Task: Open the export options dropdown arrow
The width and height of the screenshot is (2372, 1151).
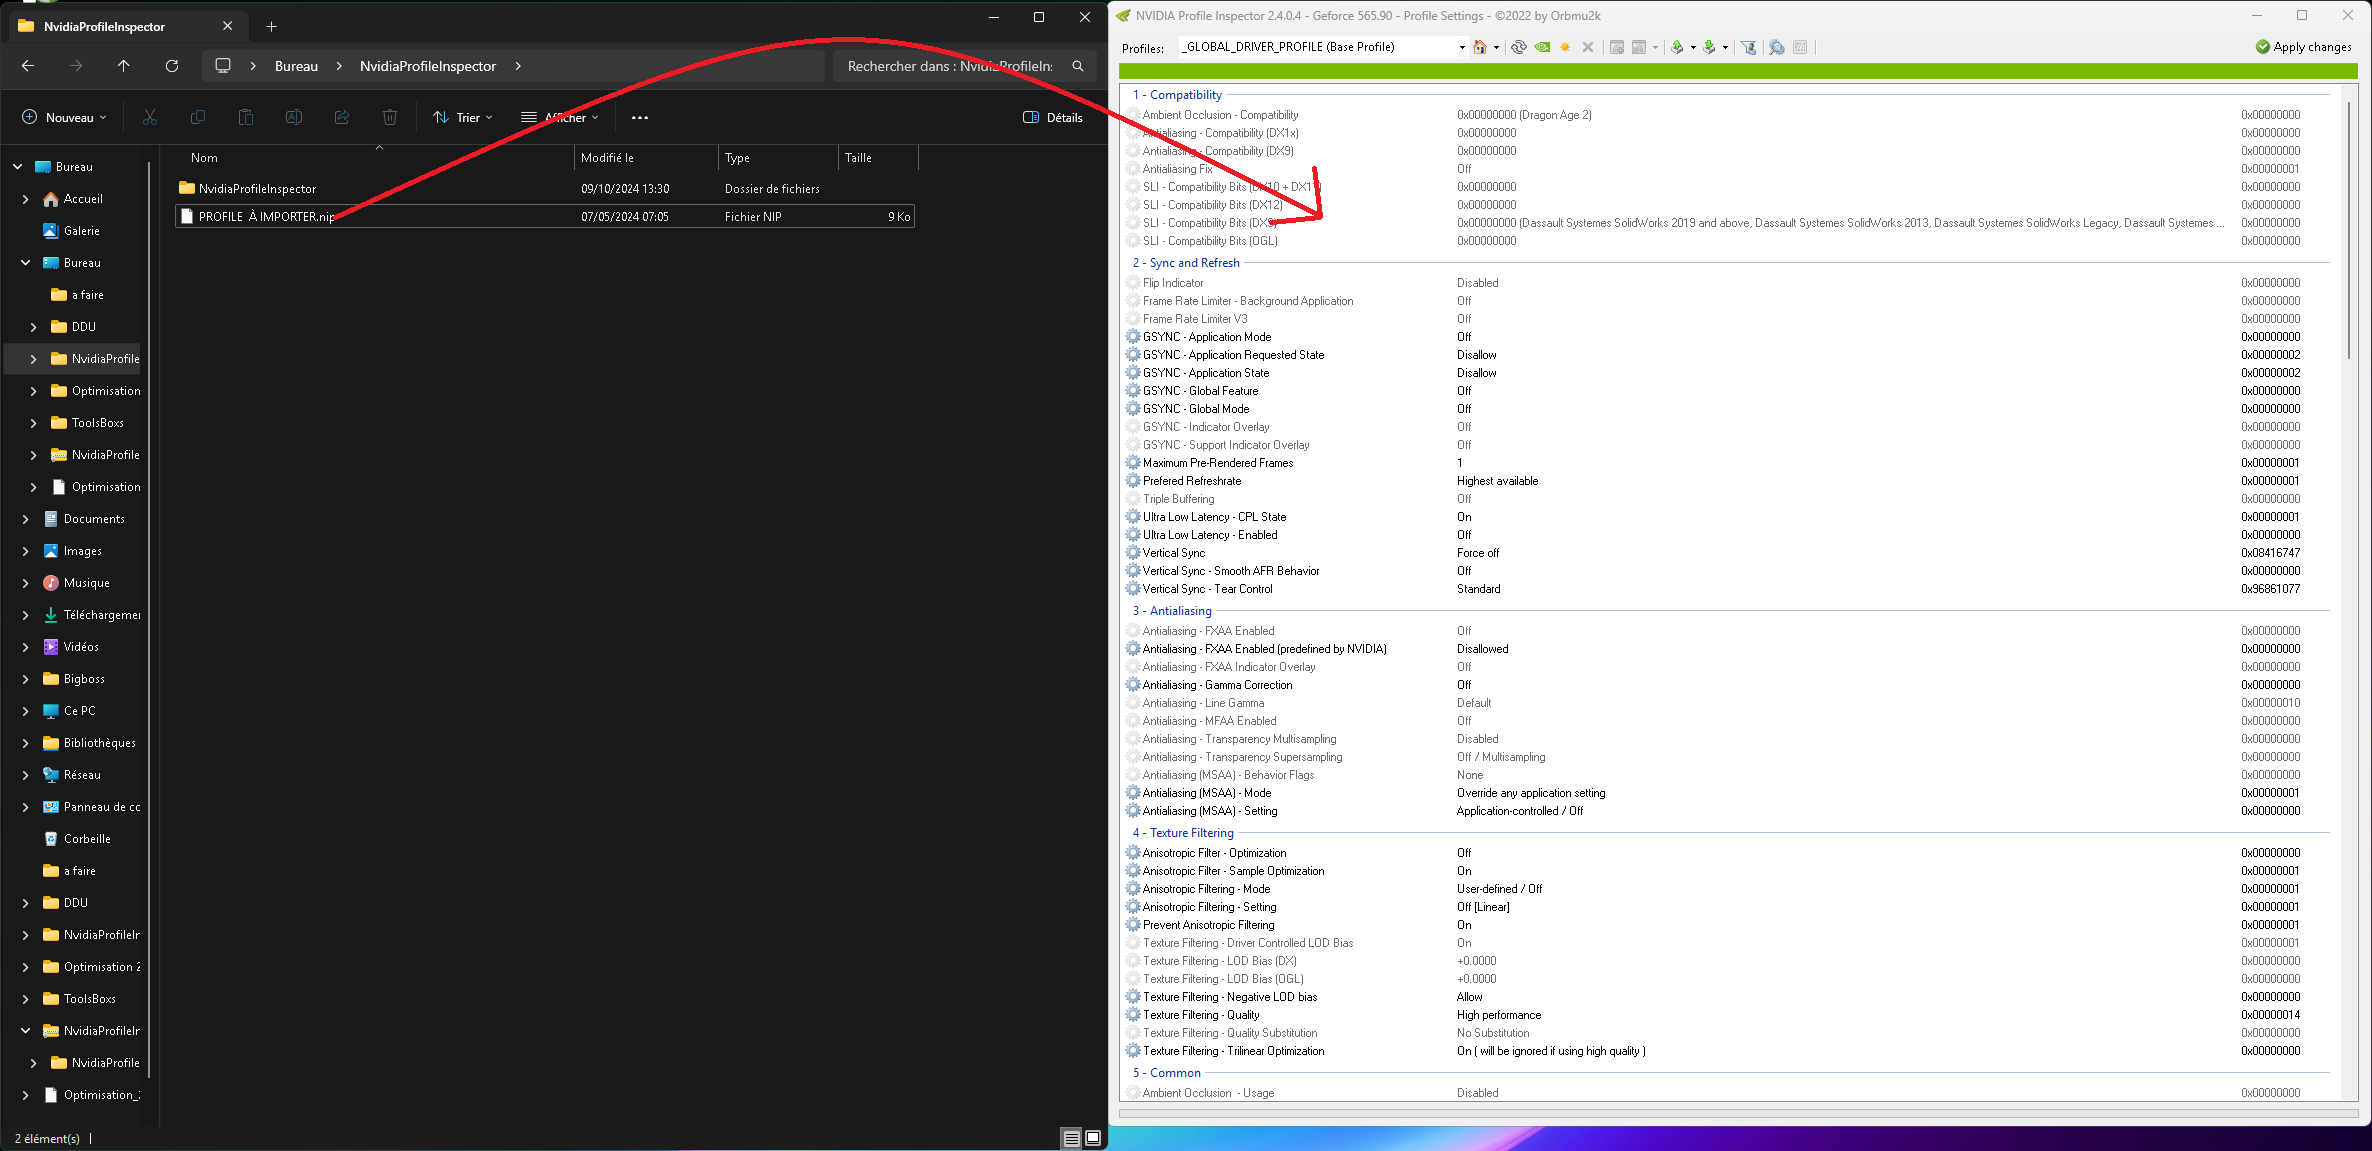Action: [1692, 47]
